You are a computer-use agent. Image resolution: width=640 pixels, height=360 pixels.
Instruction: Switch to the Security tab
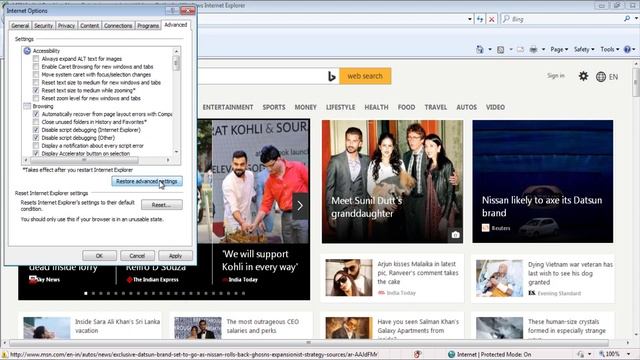pos(43,25)
